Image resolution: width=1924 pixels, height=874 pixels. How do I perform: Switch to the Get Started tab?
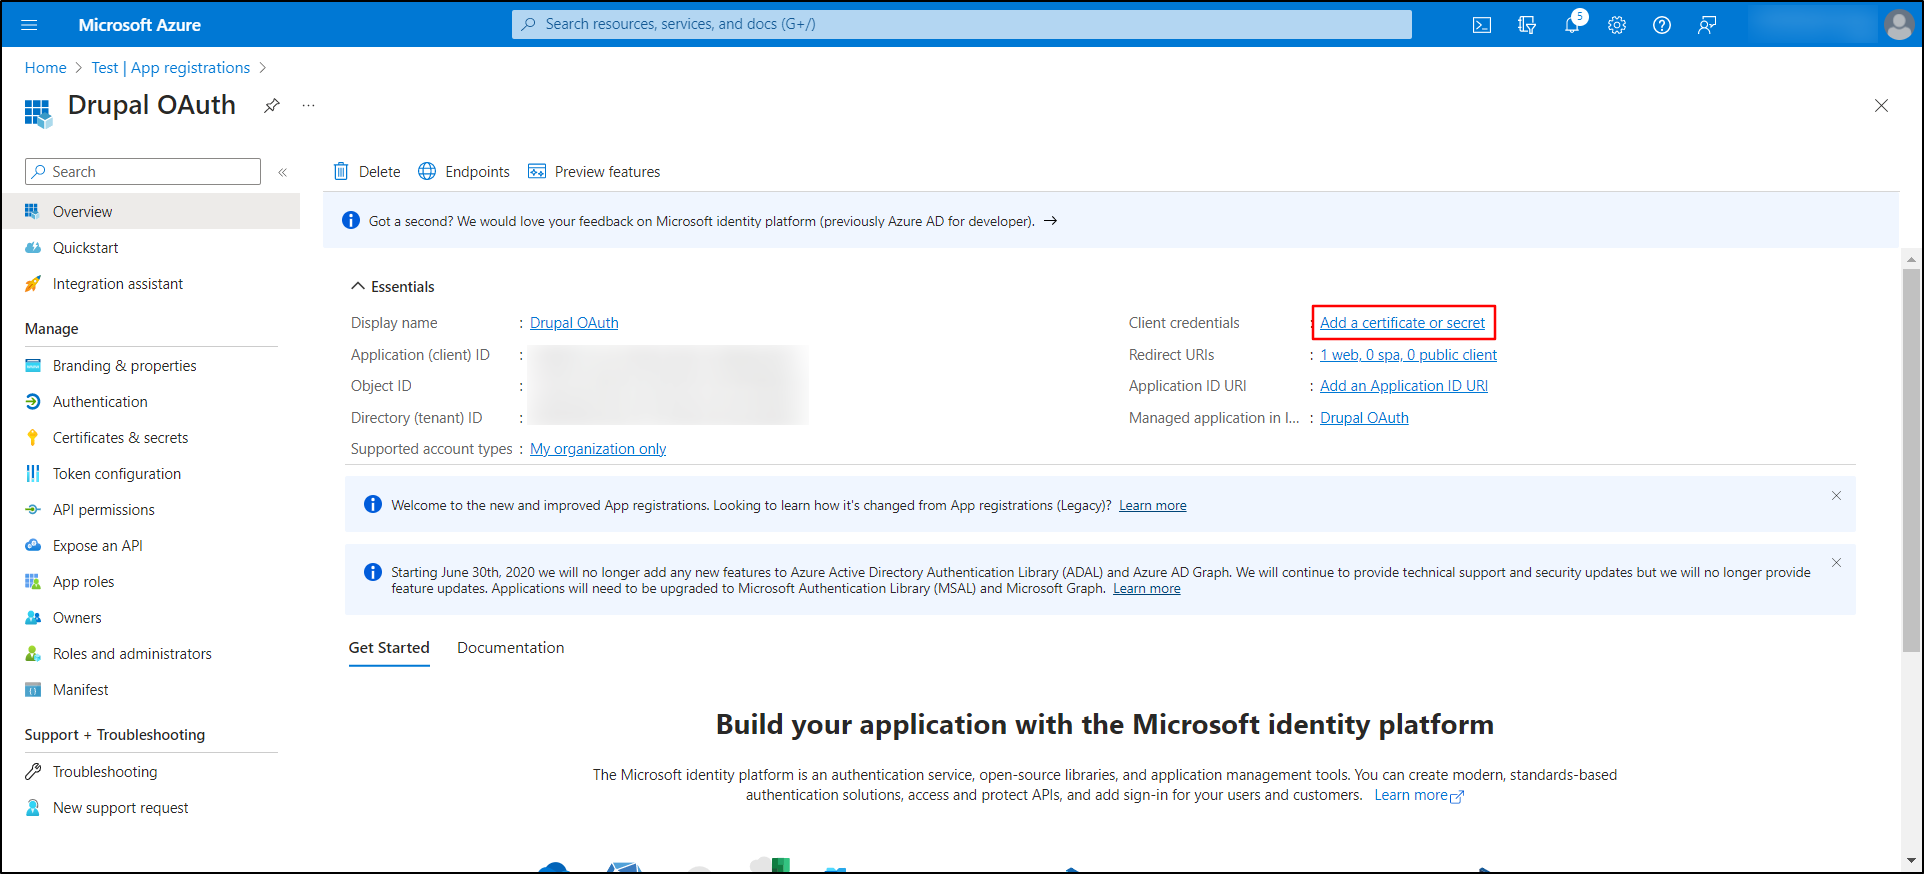pos(389,648)
